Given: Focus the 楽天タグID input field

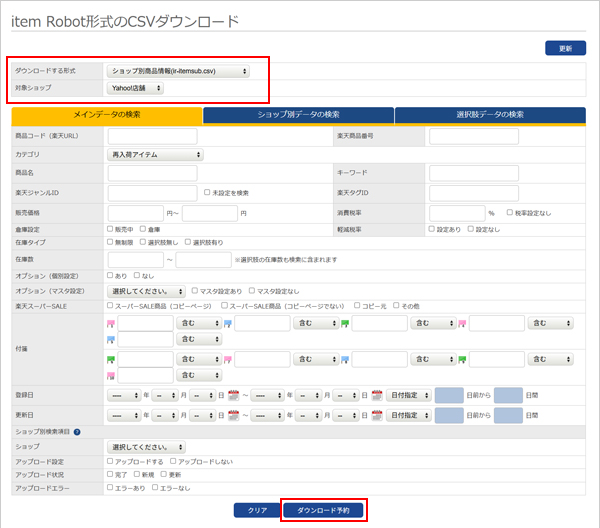Looking at the screenshot, I should (474, 193).
